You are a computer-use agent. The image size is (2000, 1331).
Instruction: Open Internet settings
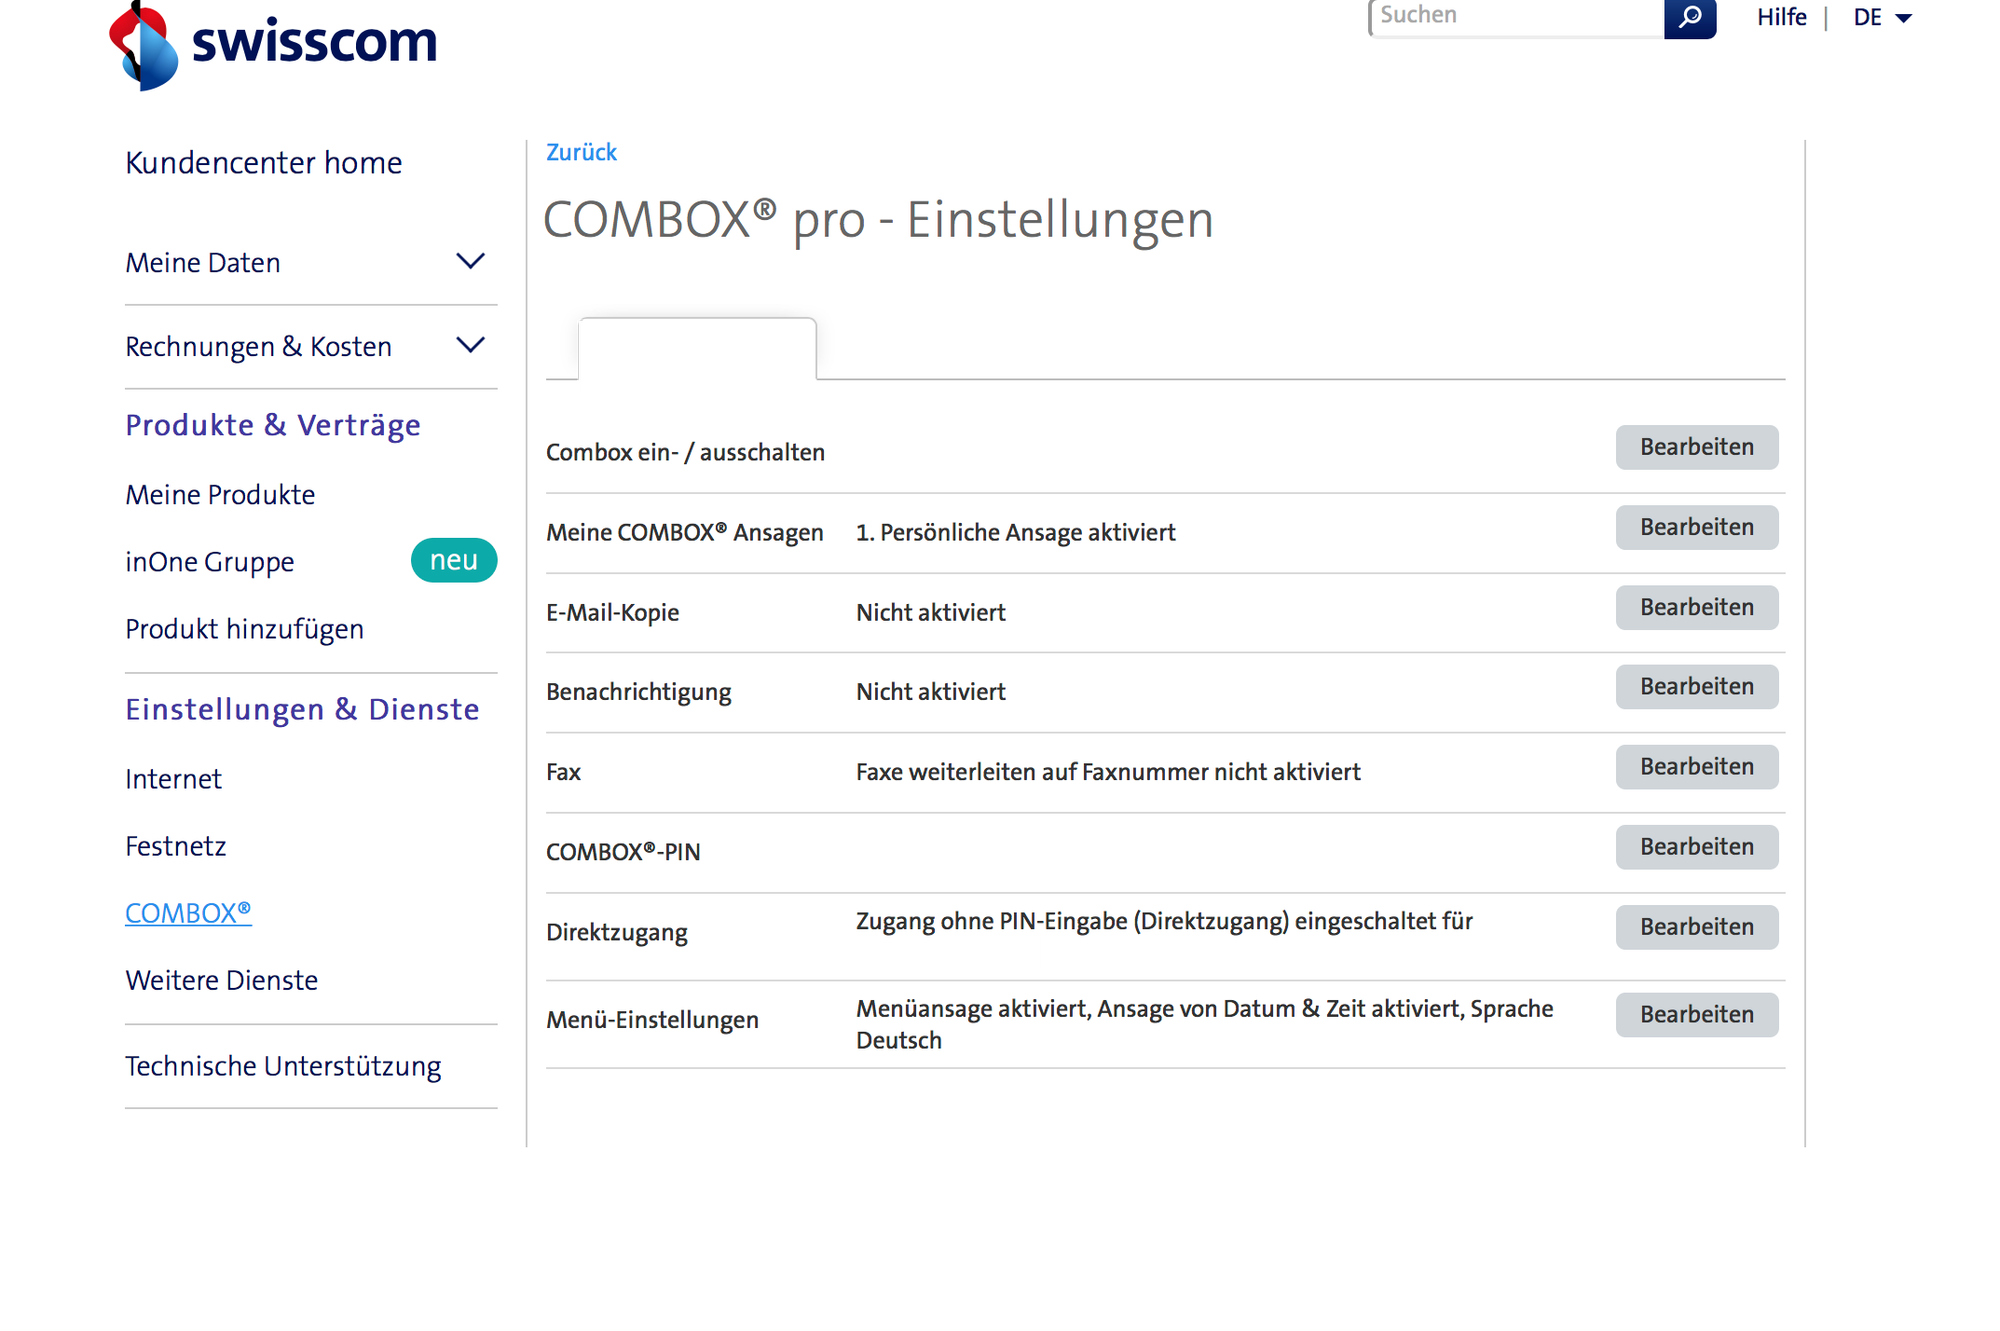[173, 778]
